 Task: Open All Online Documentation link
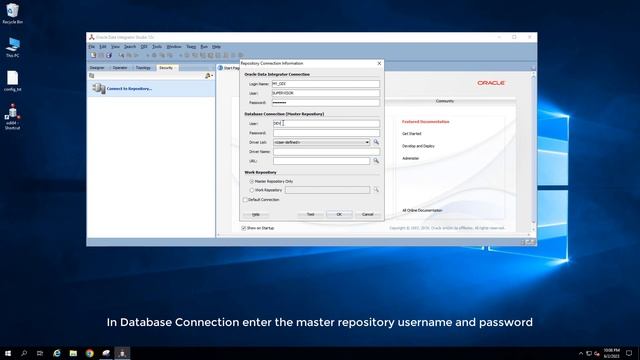tap(422, 211)
